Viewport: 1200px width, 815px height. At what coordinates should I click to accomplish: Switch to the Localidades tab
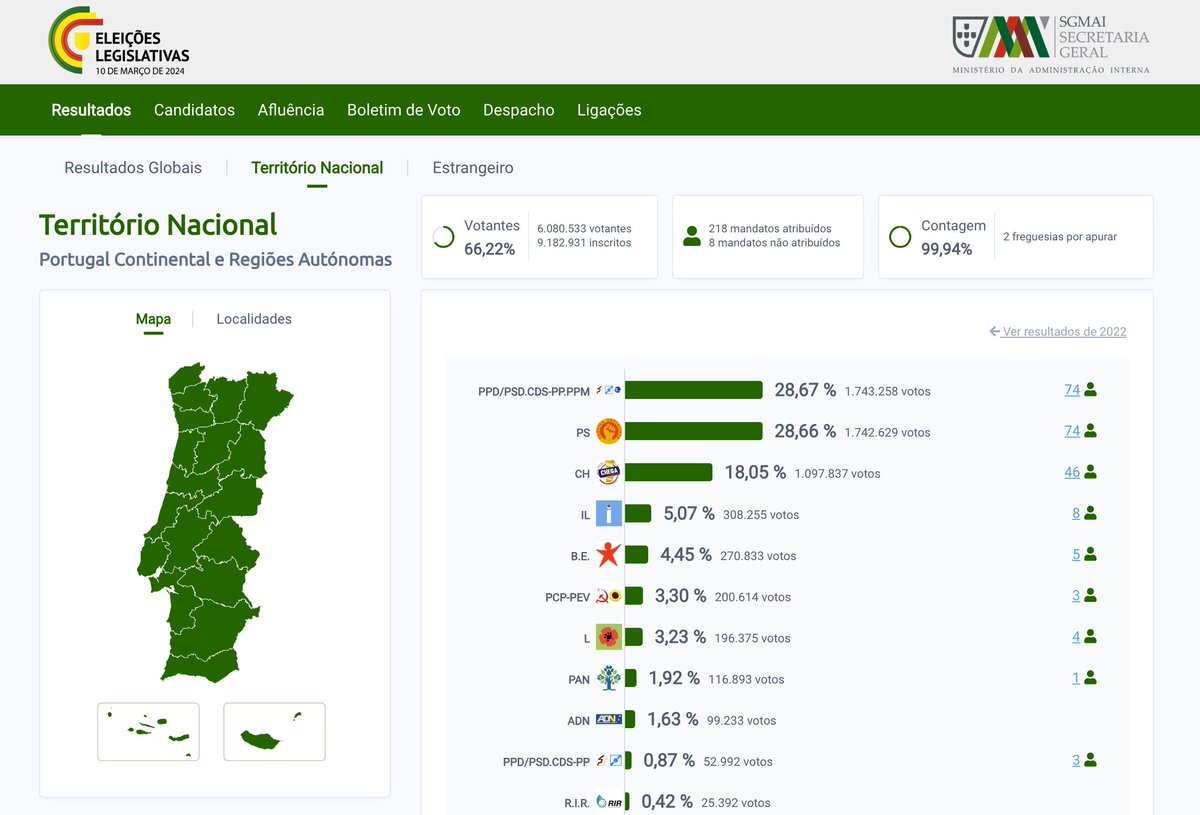pos(254,319)
